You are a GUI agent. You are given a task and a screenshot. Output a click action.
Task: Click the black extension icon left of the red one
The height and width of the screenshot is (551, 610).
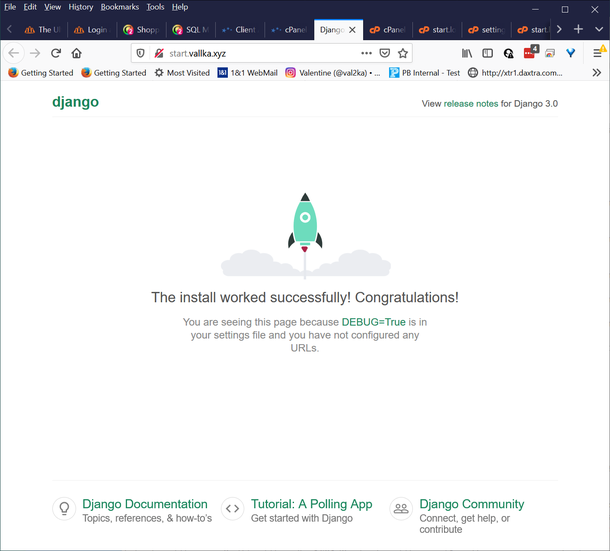[508, 53]
